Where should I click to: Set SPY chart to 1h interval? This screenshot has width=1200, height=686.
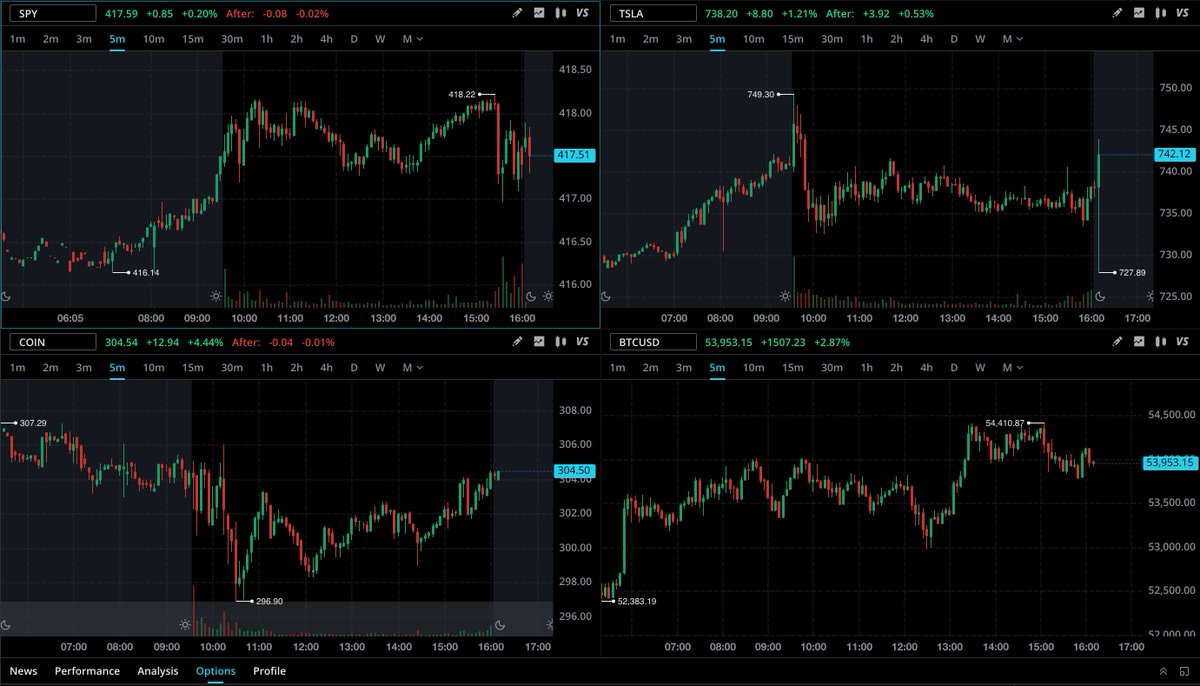tap(266, 39)
